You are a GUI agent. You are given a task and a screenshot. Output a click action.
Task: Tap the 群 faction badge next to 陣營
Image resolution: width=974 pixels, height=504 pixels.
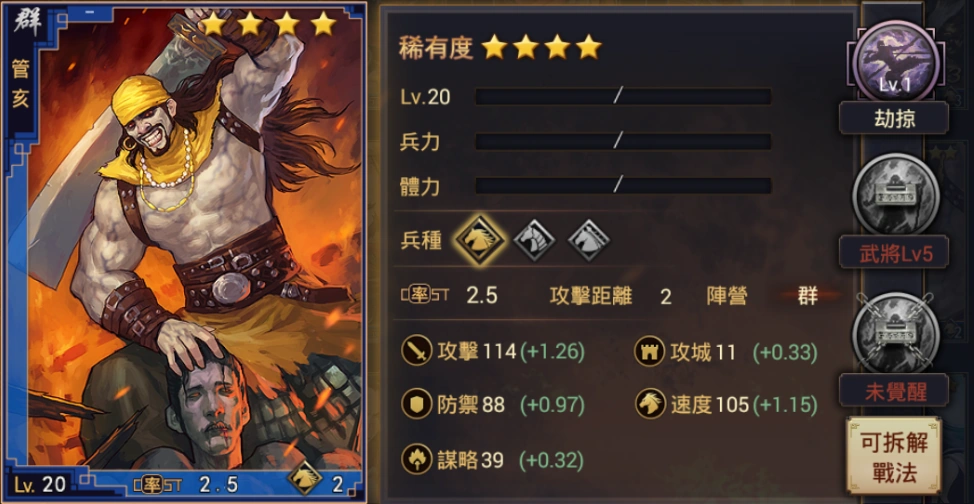808,296
